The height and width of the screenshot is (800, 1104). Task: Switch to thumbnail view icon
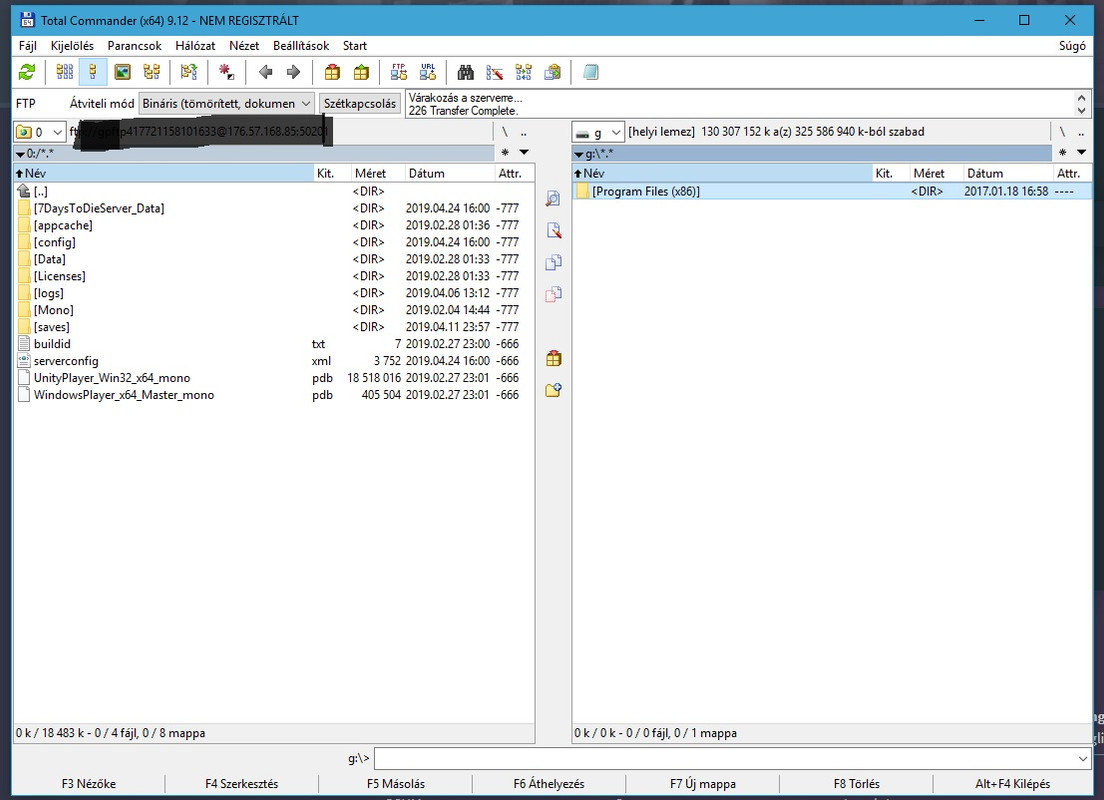coord(123,72)
